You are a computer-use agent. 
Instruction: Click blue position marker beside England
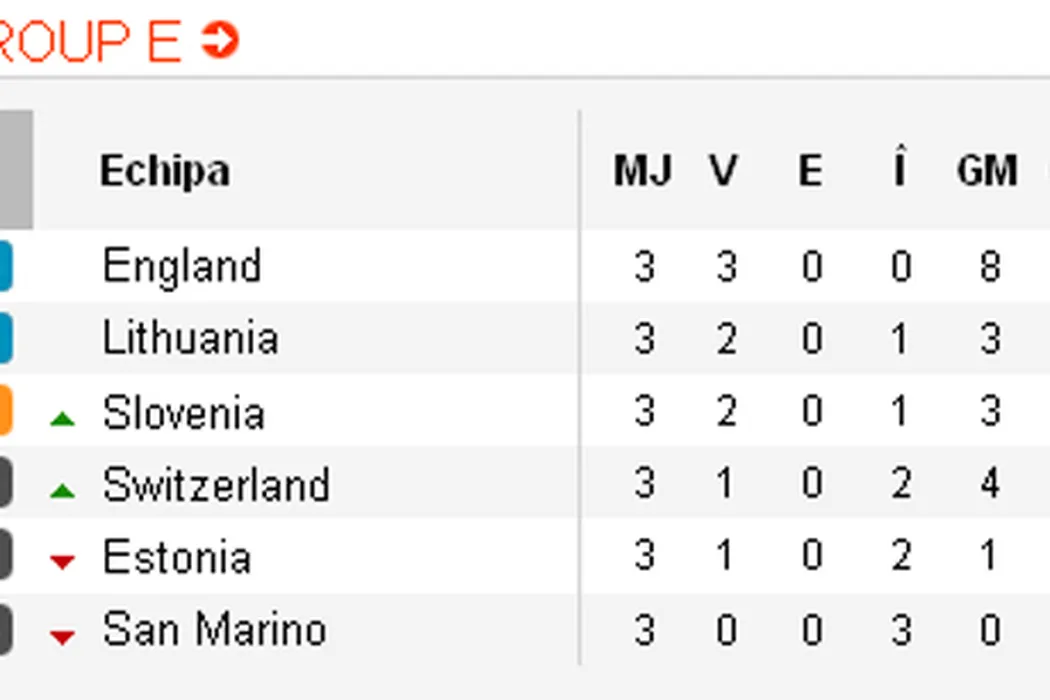click(5, 267)
